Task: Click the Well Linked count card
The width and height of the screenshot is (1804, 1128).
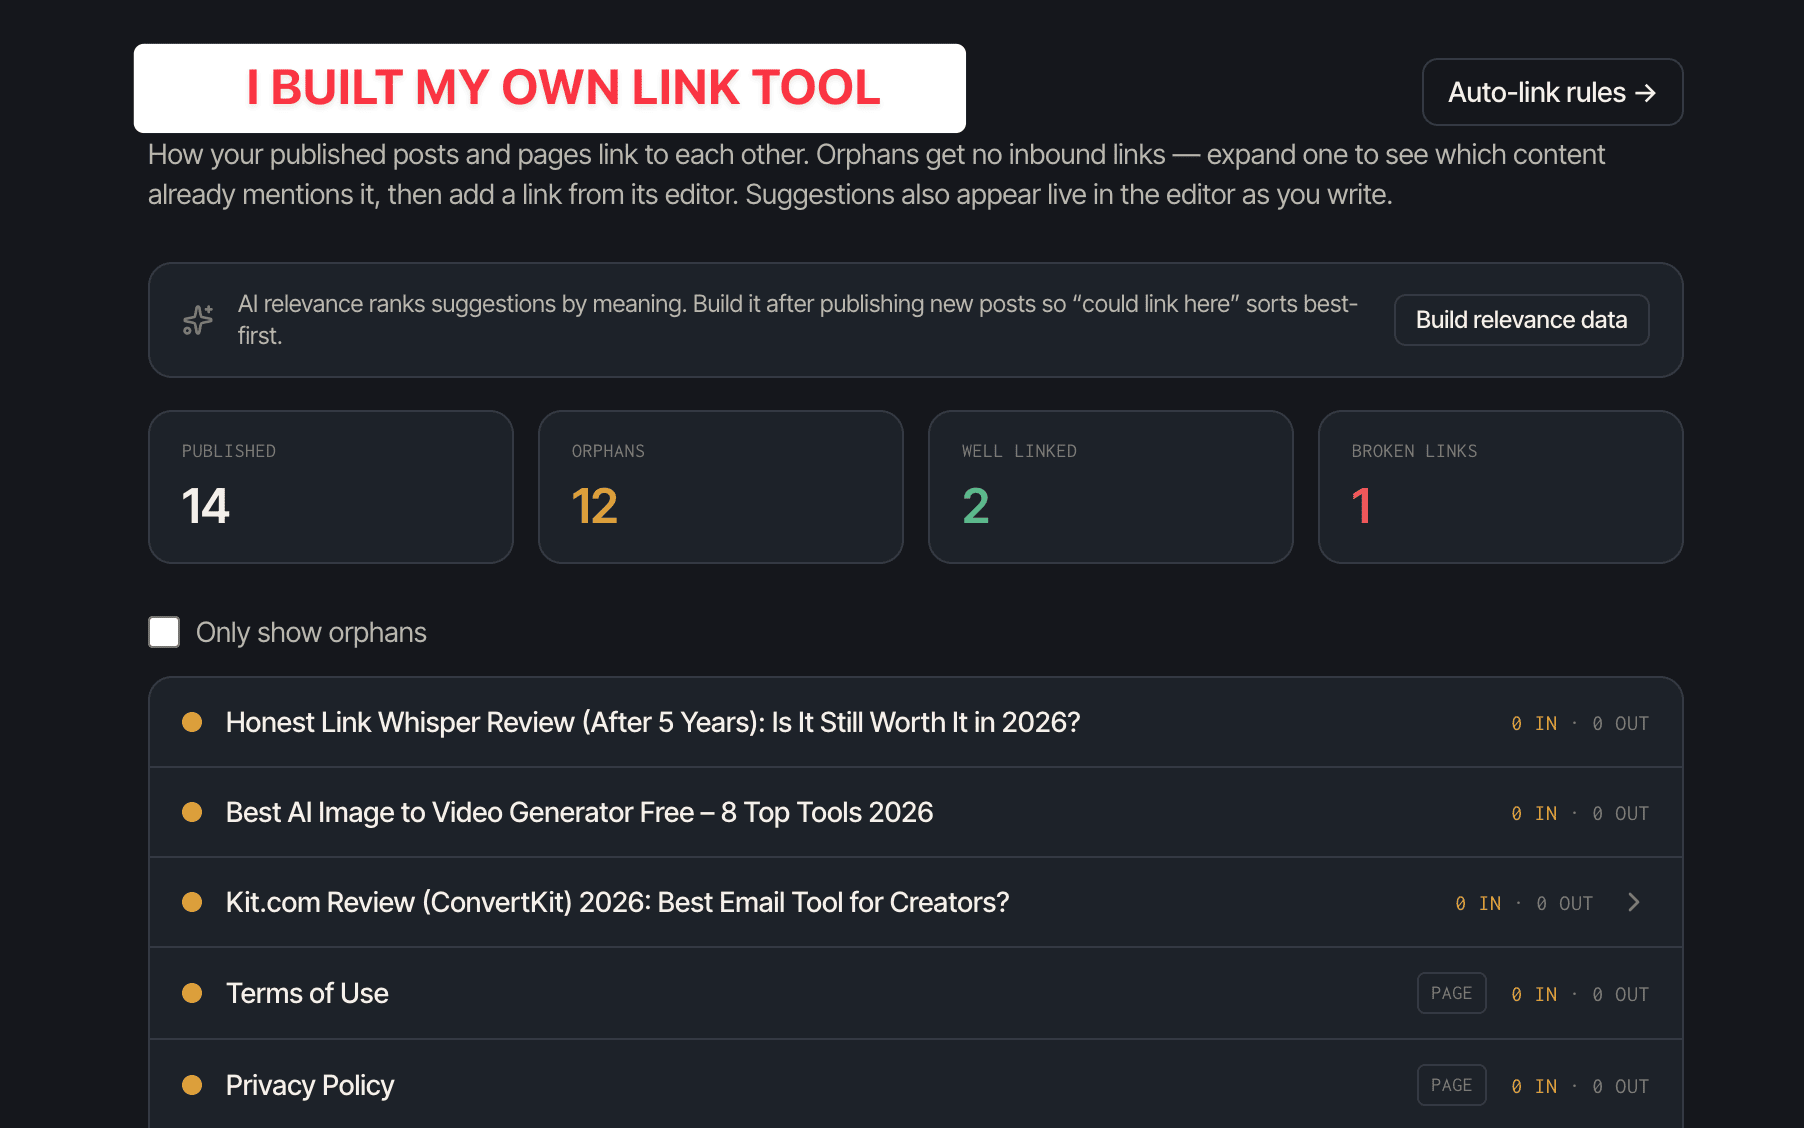Action: click(1111, 487)
